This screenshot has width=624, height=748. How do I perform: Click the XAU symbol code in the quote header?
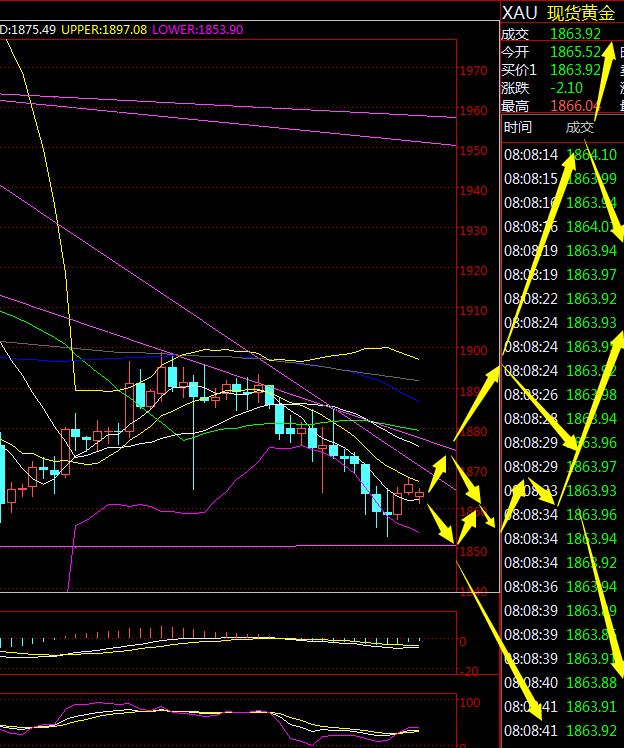pyautogui.click(x=519, y=12)
